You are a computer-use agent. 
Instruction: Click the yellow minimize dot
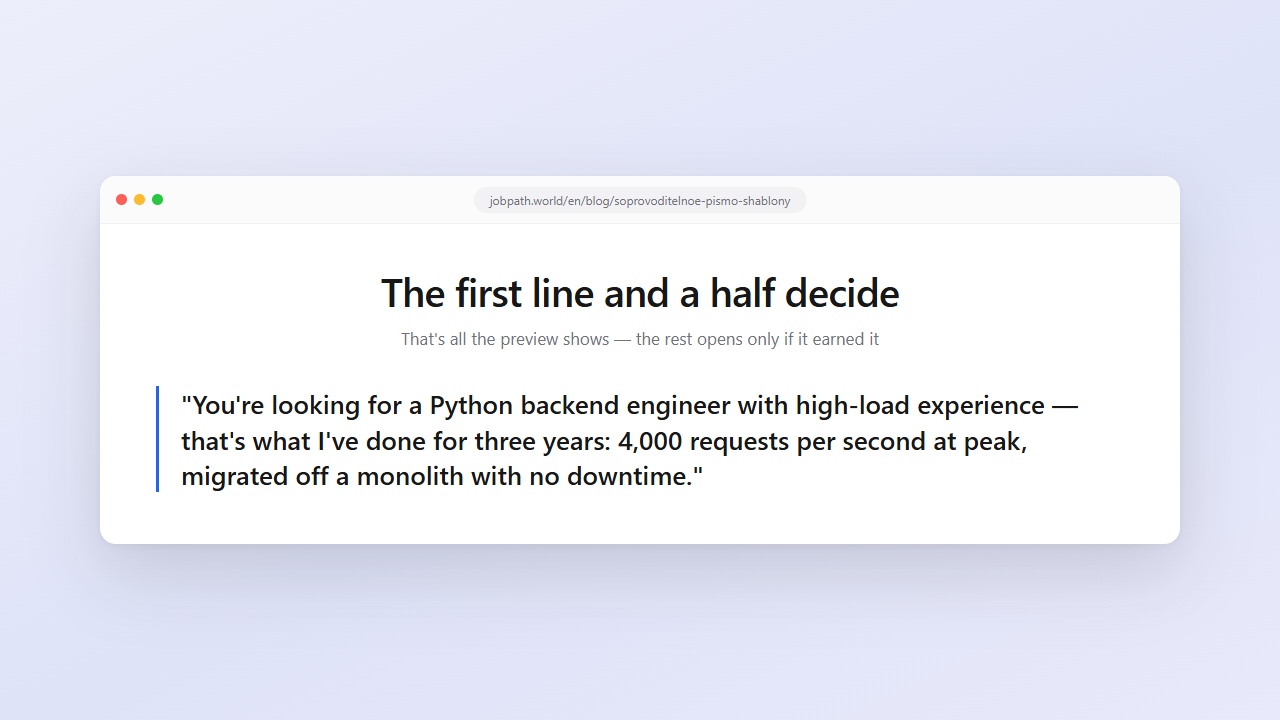tap(140, 200)
